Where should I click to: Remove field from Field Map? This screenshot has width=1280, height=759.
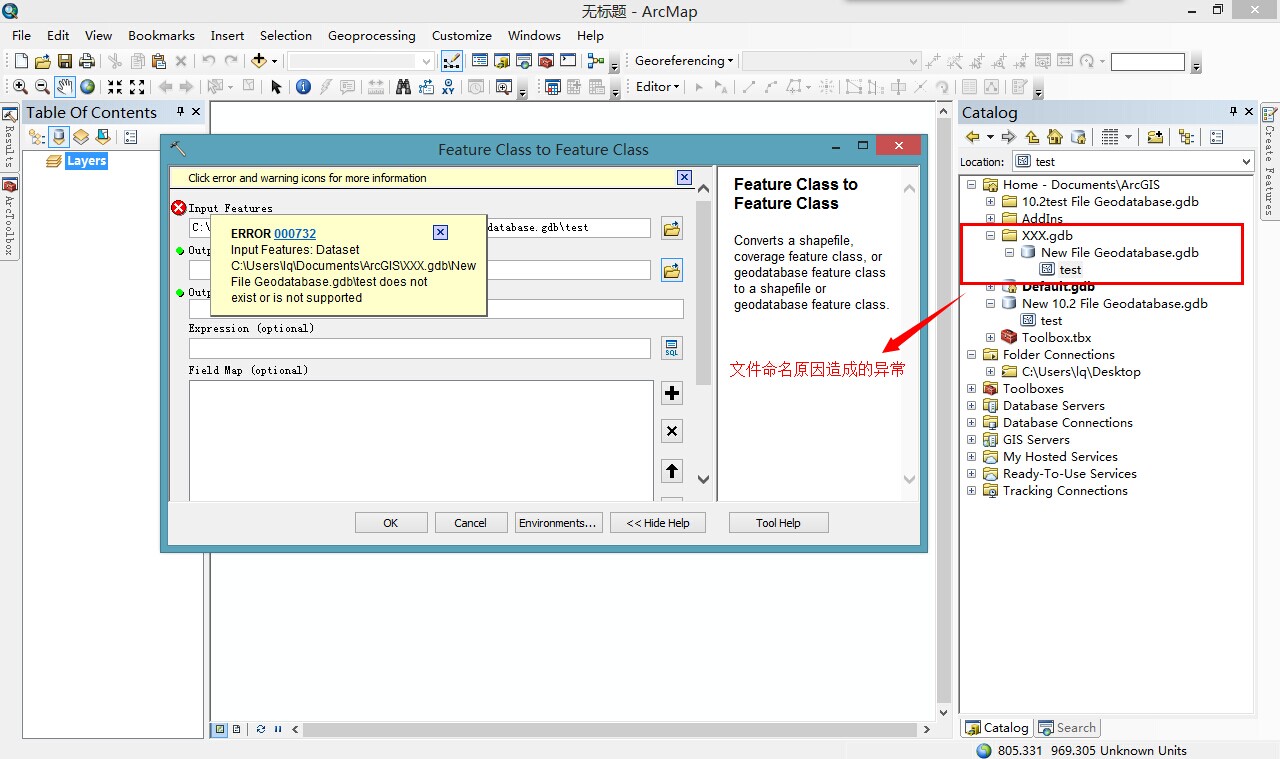[x=672, y=431]
